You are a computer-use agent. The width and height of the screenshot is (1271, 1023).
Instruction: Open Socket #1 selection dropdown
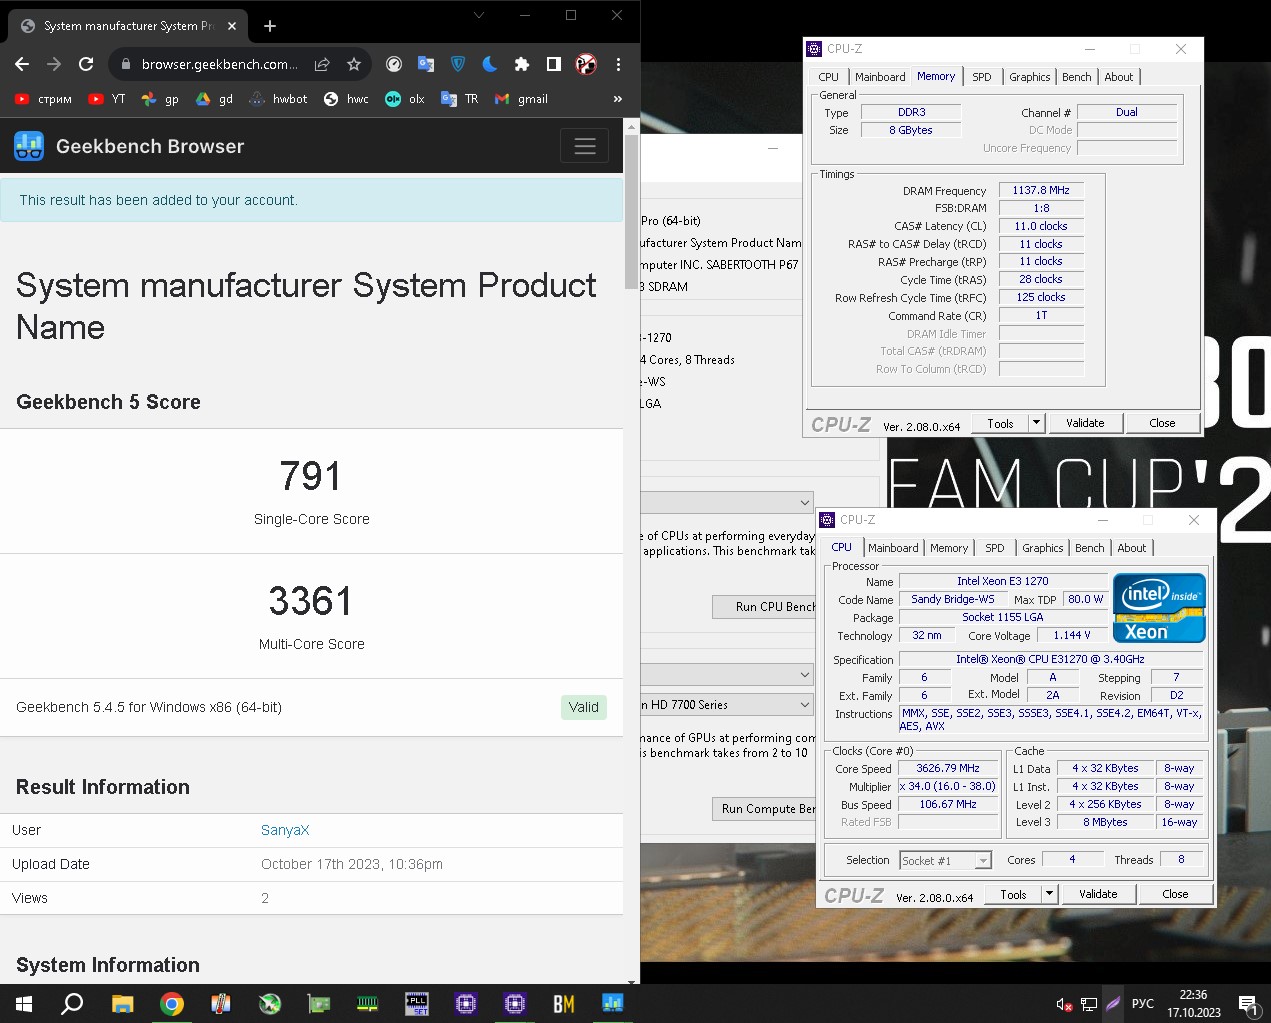945,860
